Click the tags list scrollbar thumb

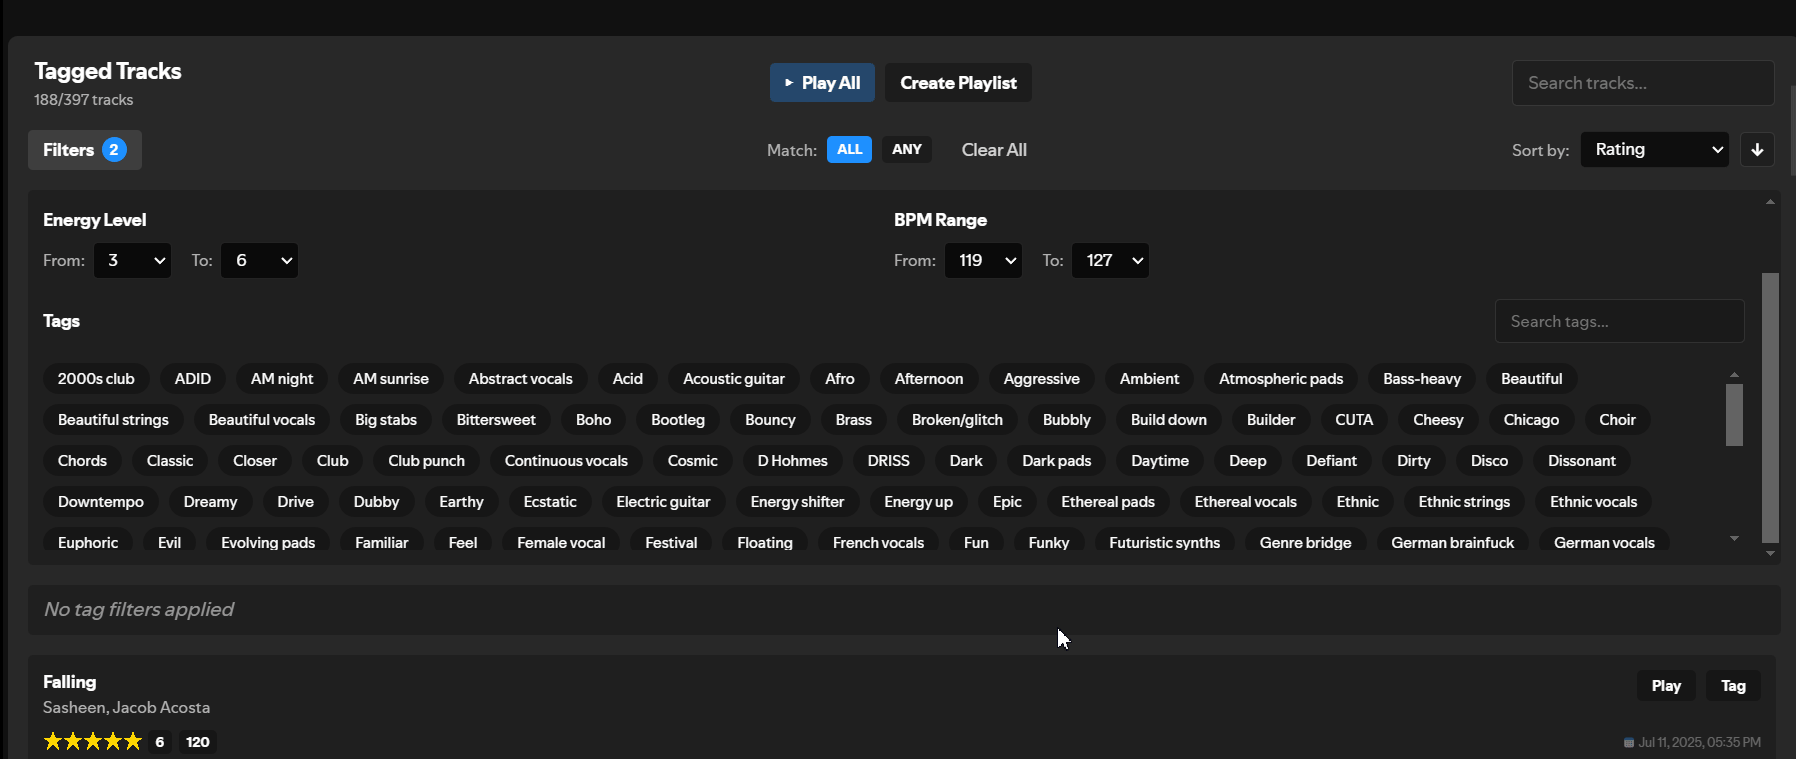tap(1734, 415)
